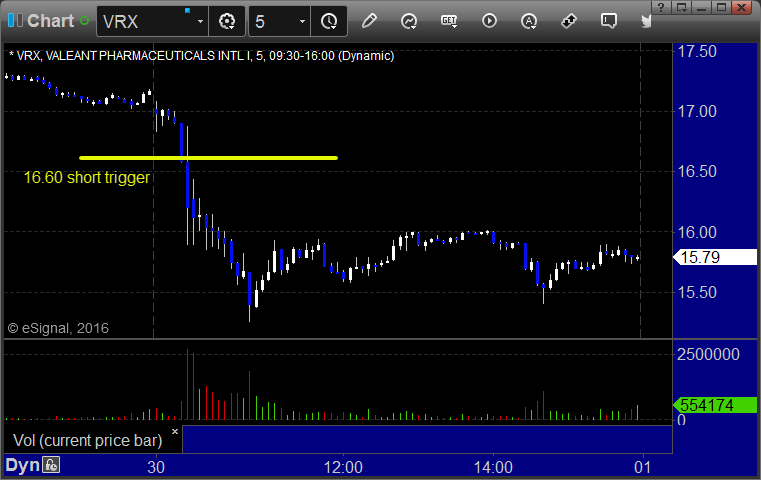Click the GET signals toolbar icon
The width and height of the screenshot is (761, 480).
[x=449, y=21]
